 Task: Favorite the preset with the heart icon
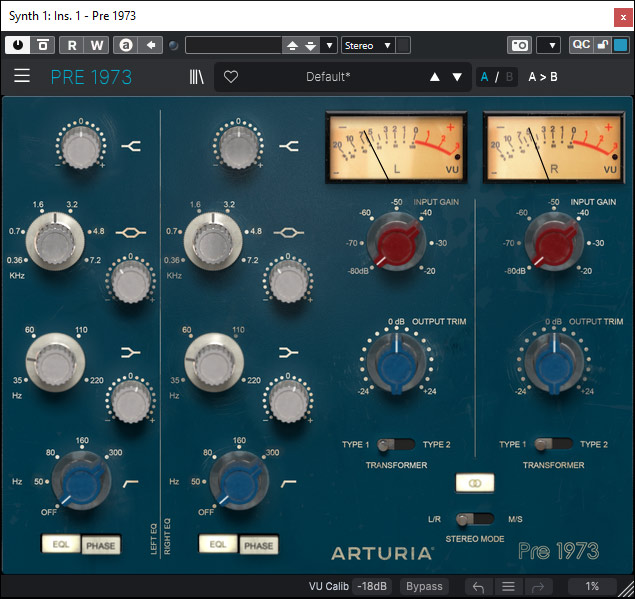point(231,77)
